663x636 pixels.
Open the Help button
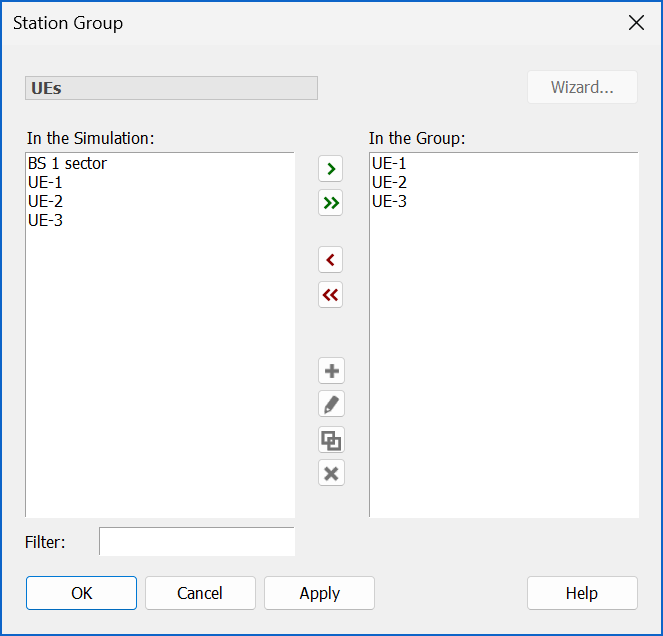point(582,593)
